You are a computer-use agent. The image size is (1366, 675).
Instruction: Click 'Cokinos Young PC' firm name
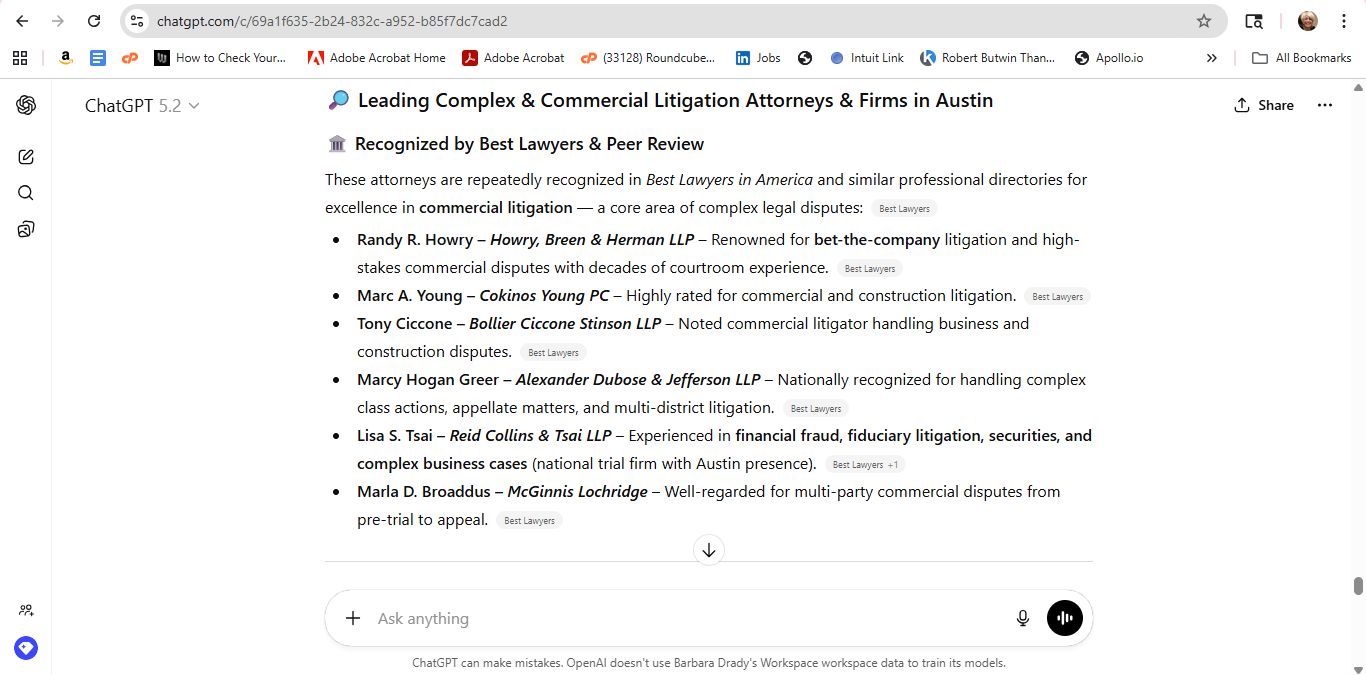coord(544,296)
